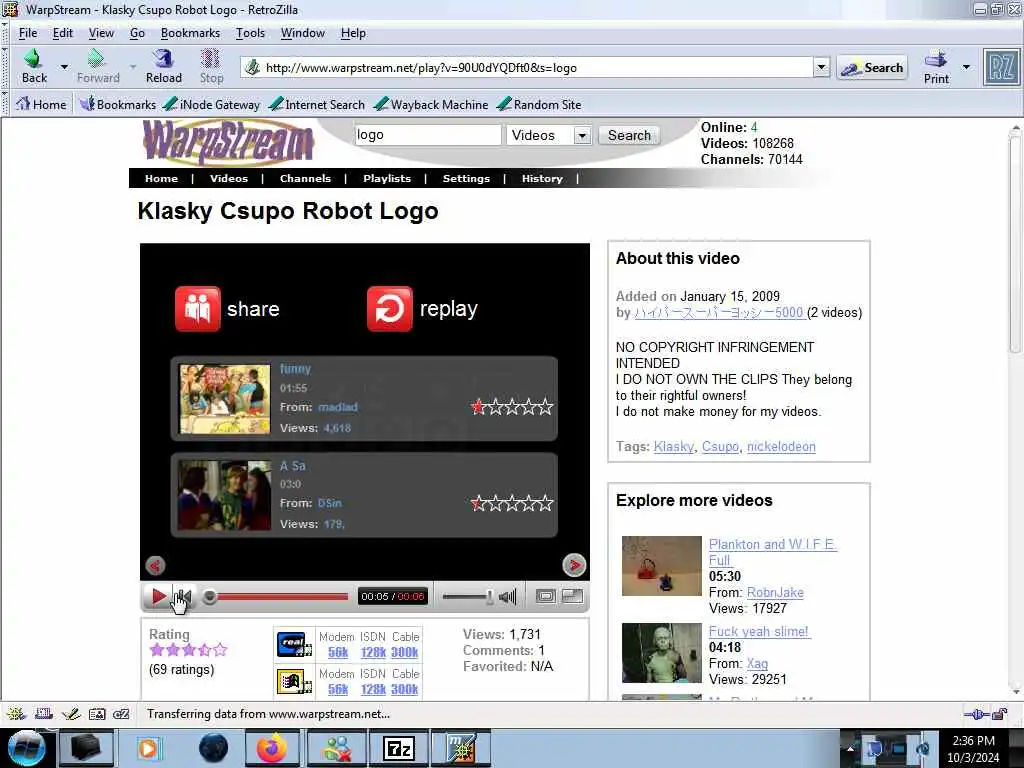Open the RobnJake channel link
This screenshot has width=1024, height=768.
click(775, 592)
